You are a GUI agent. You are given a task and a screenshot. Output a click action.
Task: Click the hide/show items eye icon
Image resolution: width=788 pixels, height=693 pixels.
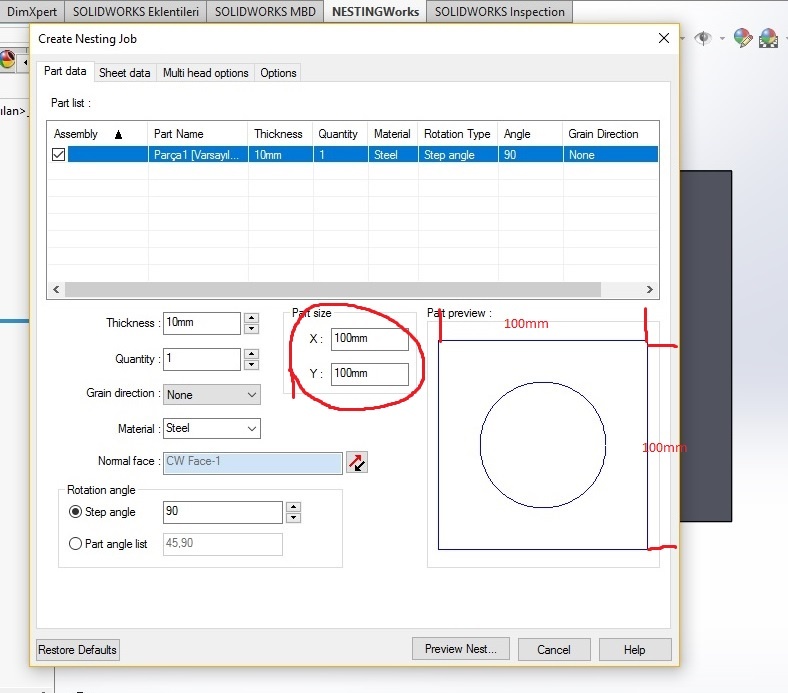coord(703,38)
